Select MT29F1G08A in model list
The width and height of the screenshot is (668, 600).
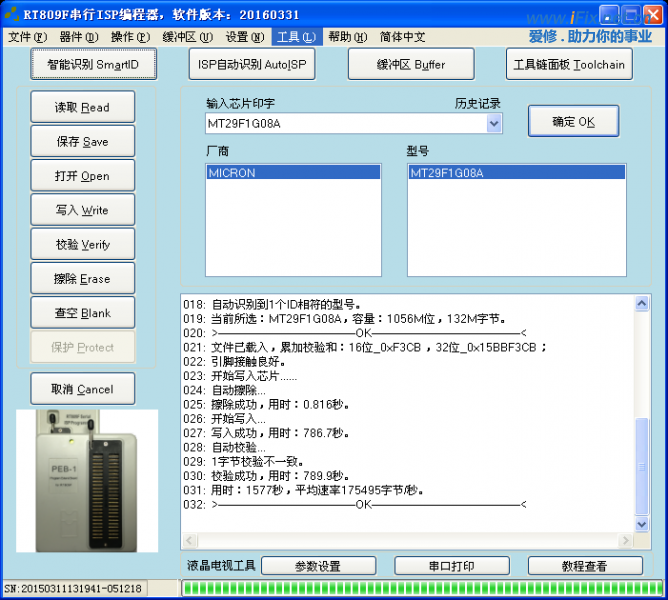coord(516,173)
